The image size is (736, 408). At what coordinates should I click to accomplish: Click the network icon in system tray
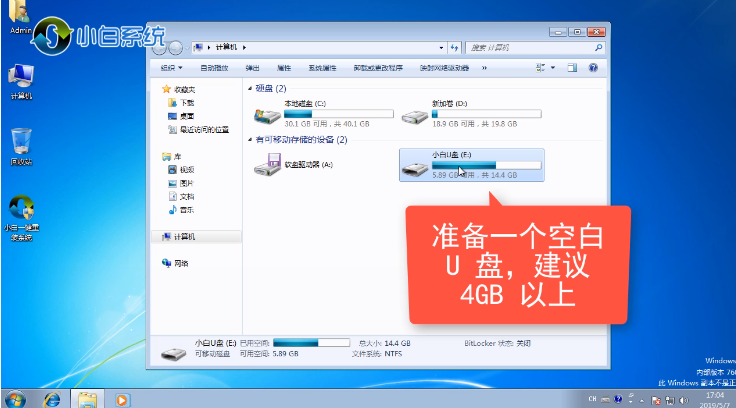coord(670,400)
